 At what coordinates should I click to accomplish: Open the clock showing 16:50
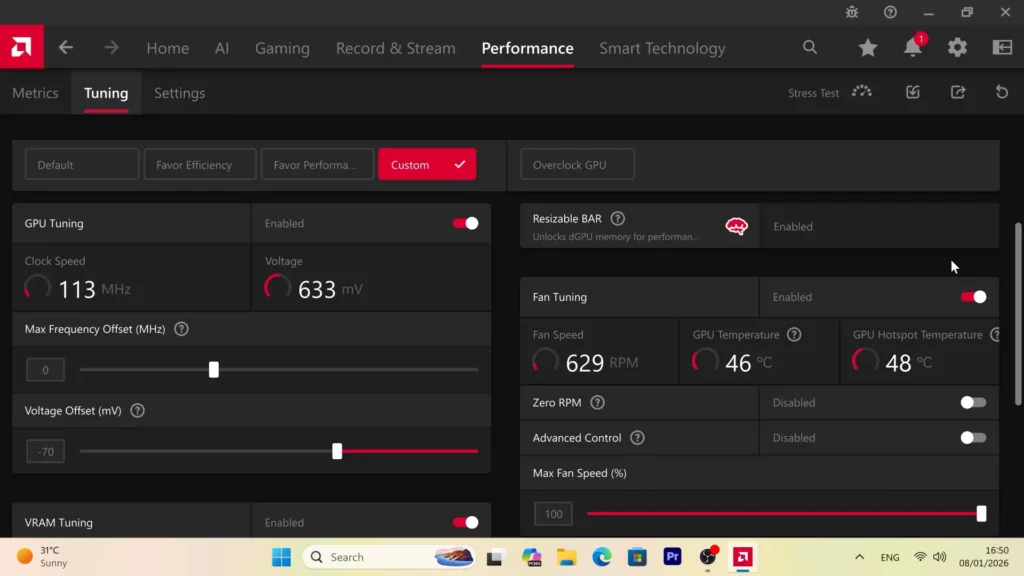click(x=984, y=556)
